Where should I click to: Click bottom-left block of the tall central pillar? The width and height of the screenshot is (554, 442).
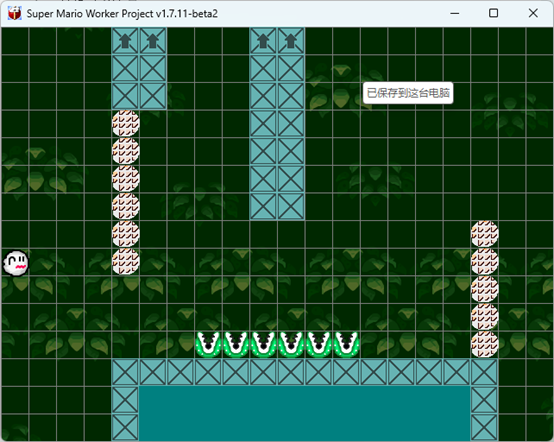[263, 207]
